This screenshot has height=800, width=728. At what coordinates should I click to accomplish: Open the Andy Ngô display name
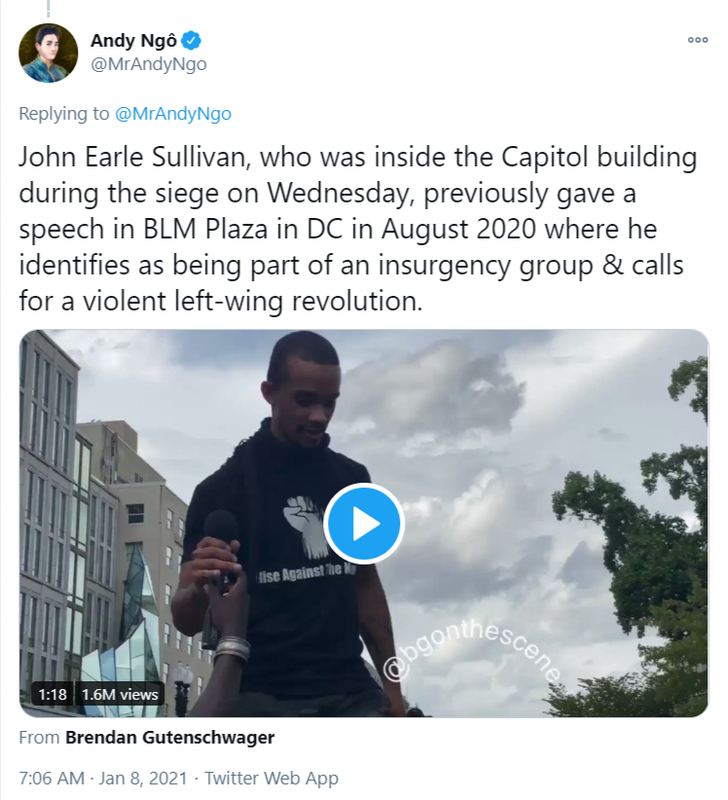coord(134,40)
